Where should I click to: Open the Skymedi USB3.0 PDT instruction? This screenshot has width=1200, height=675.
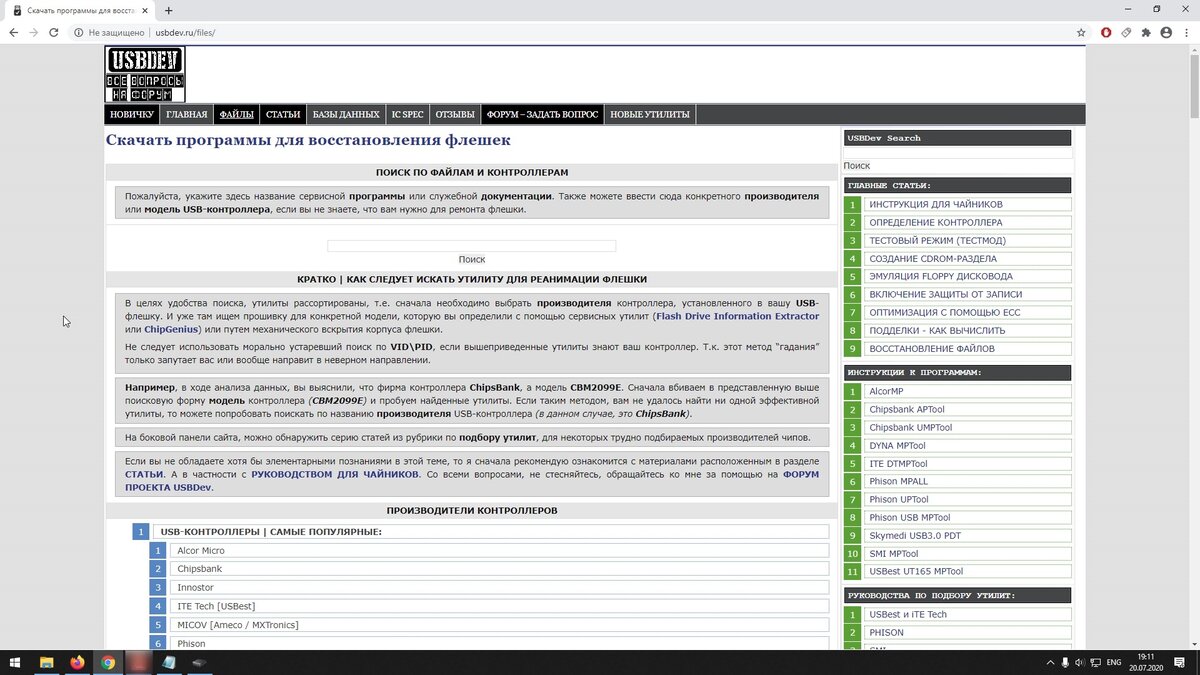click(967, 535)
